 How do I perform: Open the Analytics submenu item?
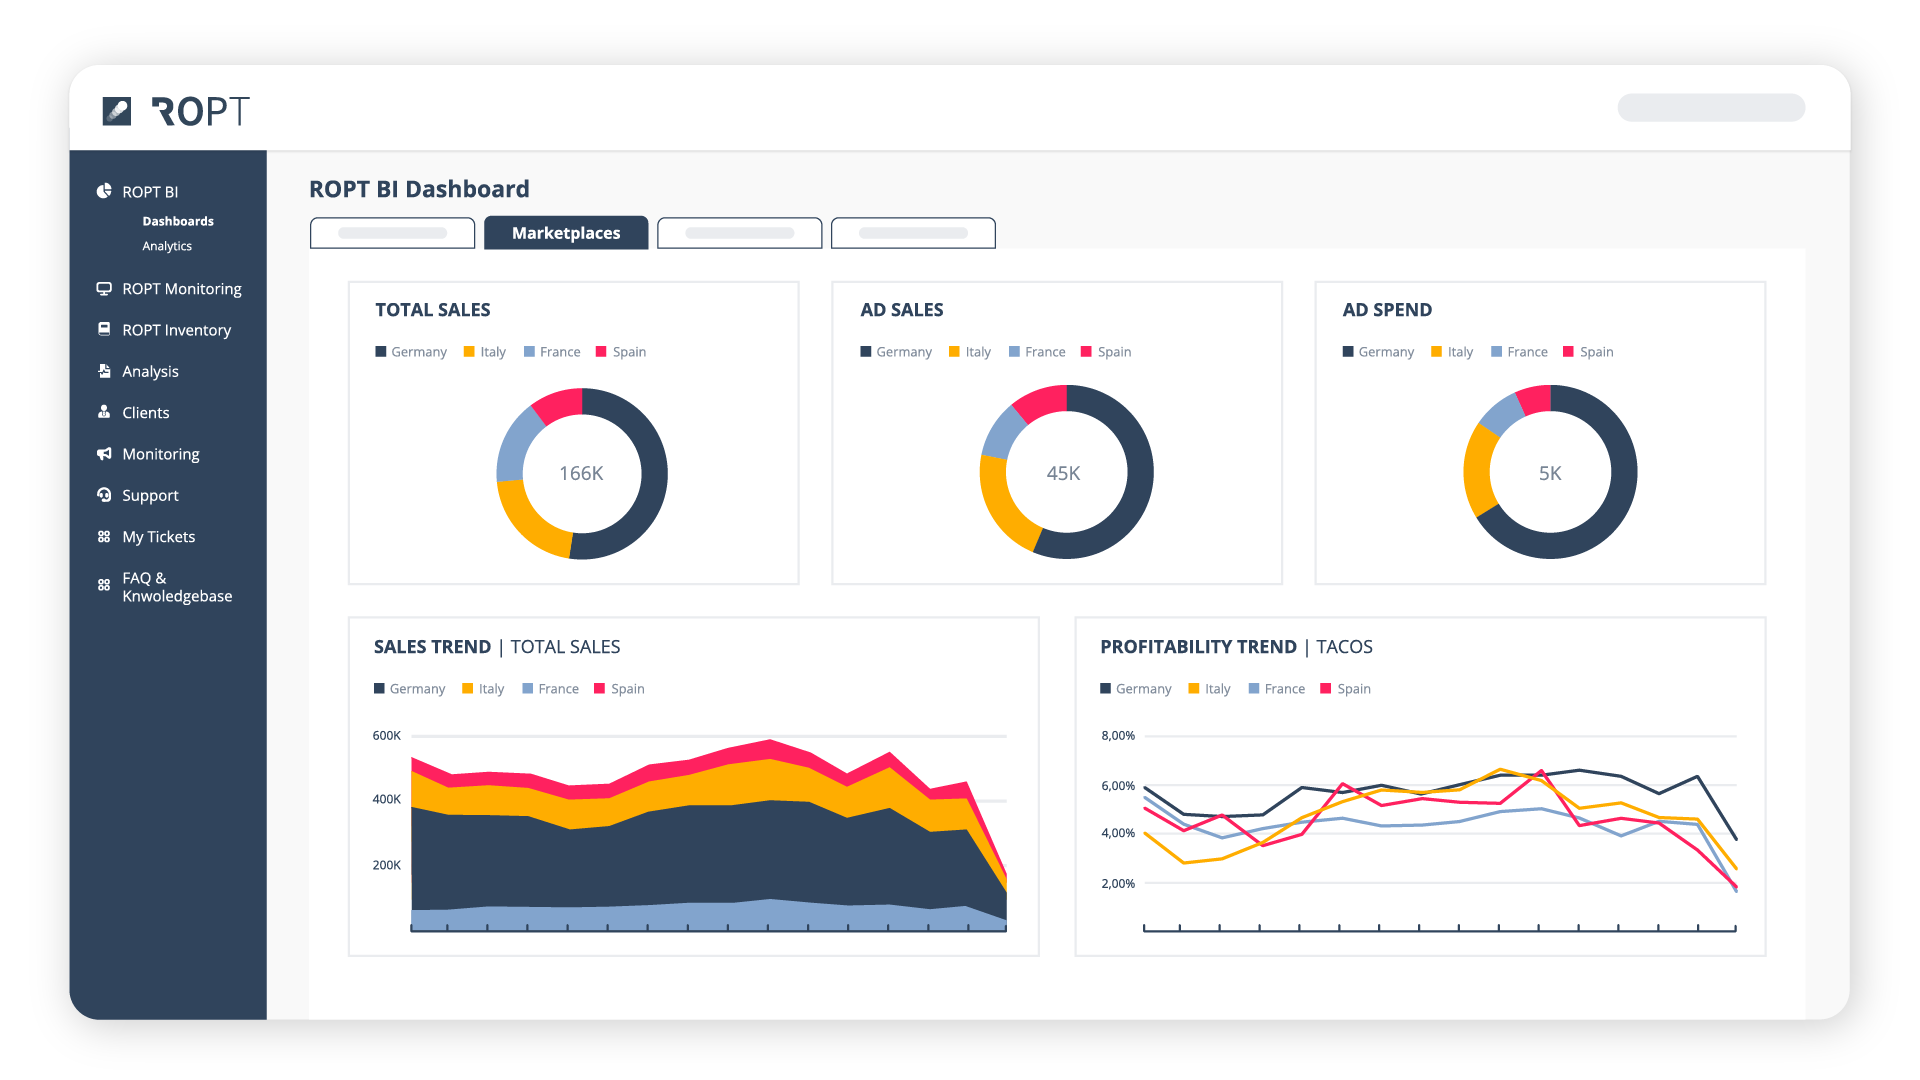click(x=167, y=246)
